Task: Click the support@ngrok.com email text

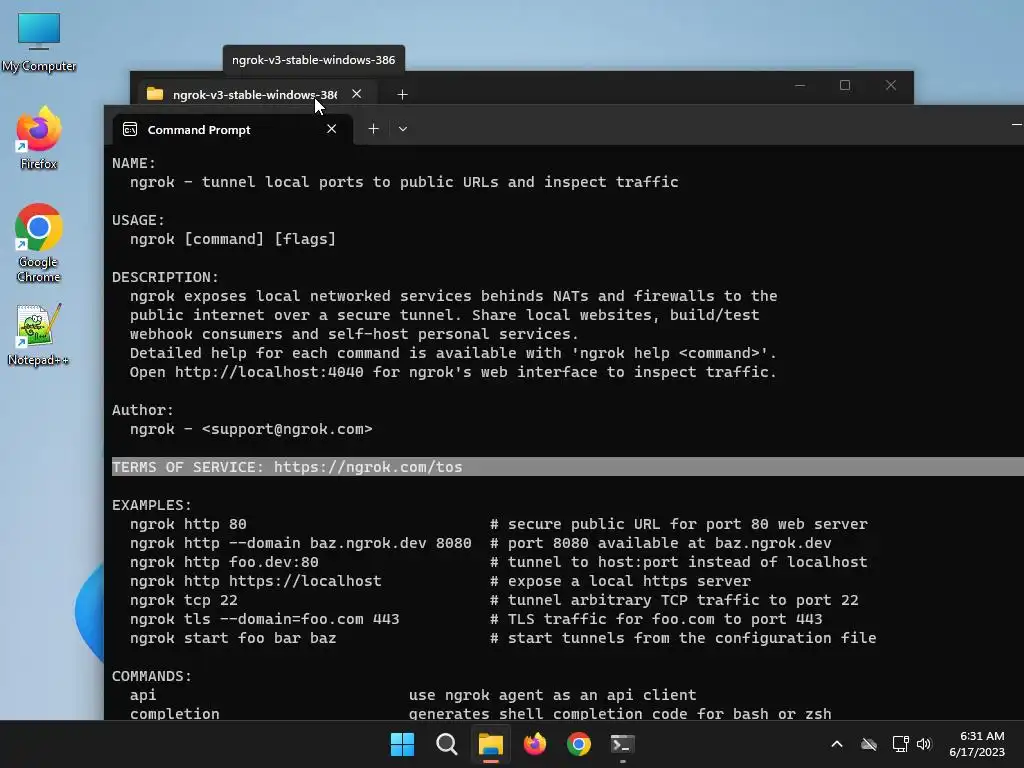Action: [287, 429]
